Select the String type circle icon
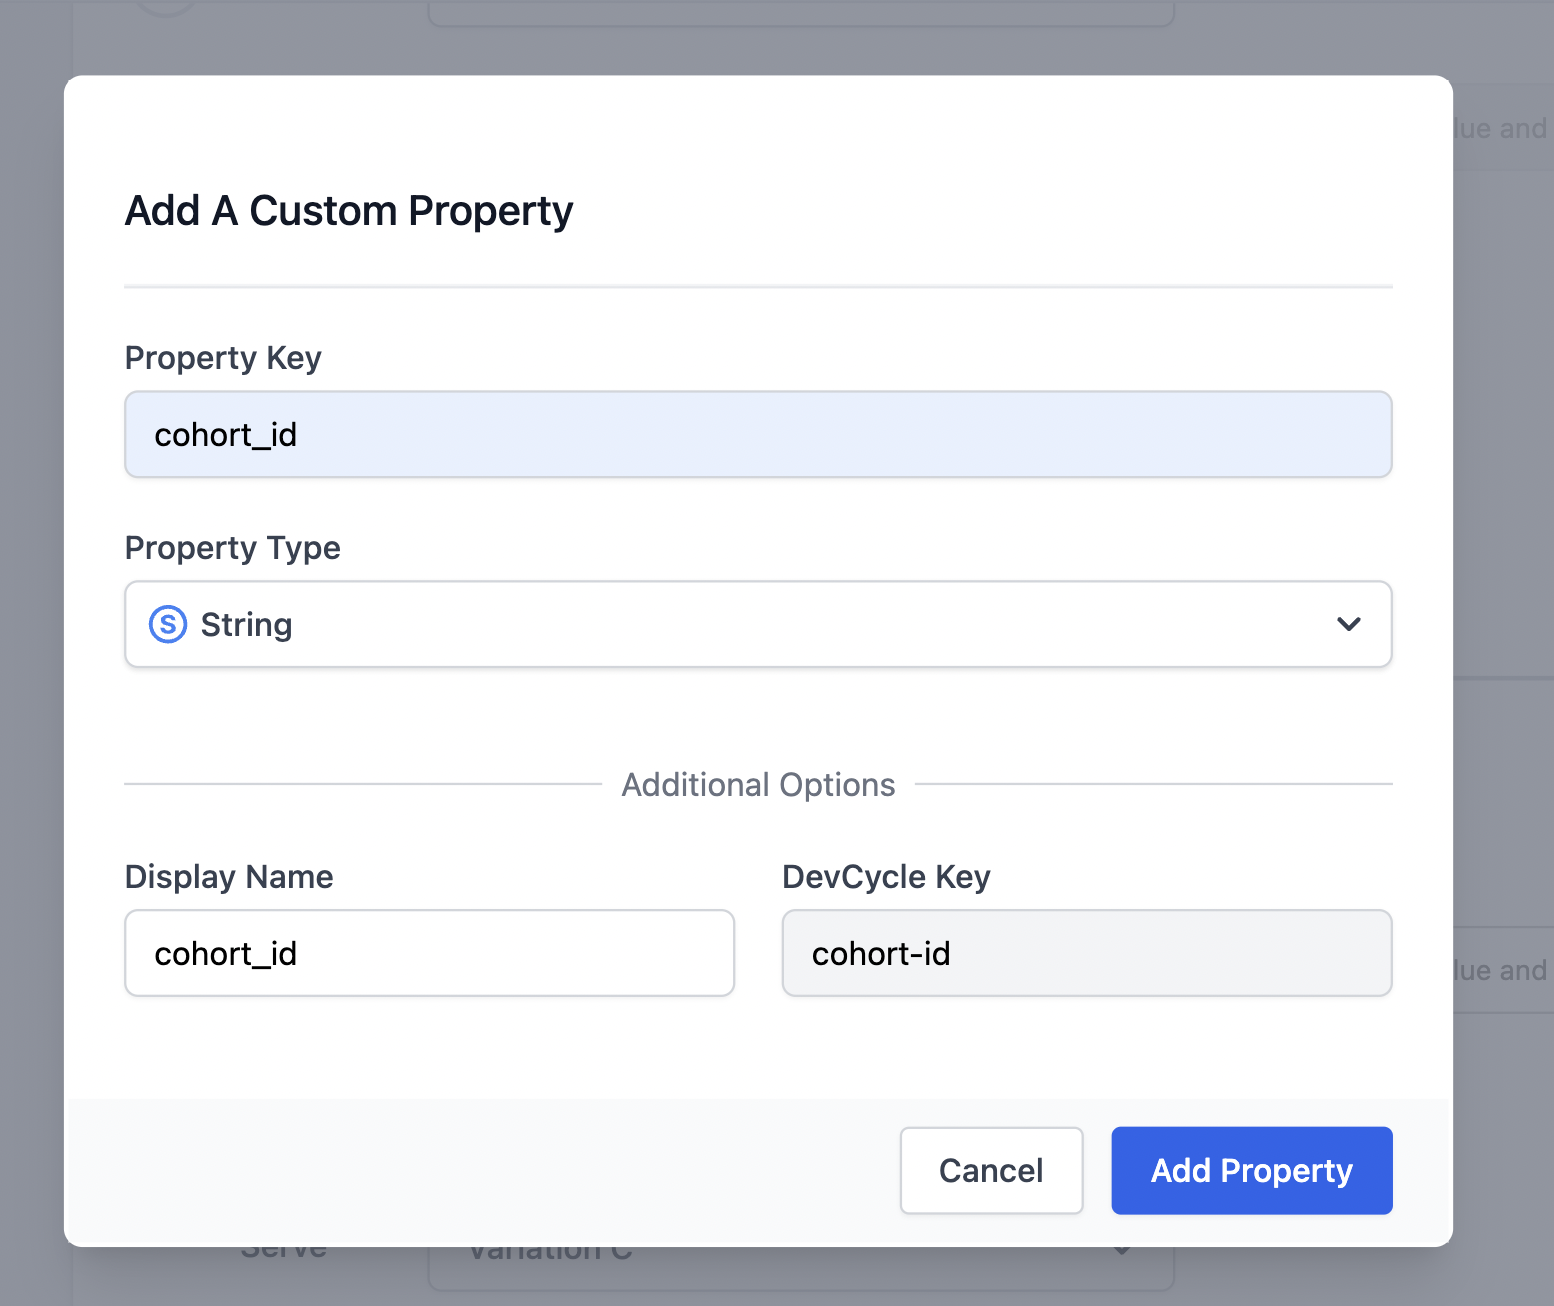Screen dimensions: 1554x1306 (x=166, y=623)
